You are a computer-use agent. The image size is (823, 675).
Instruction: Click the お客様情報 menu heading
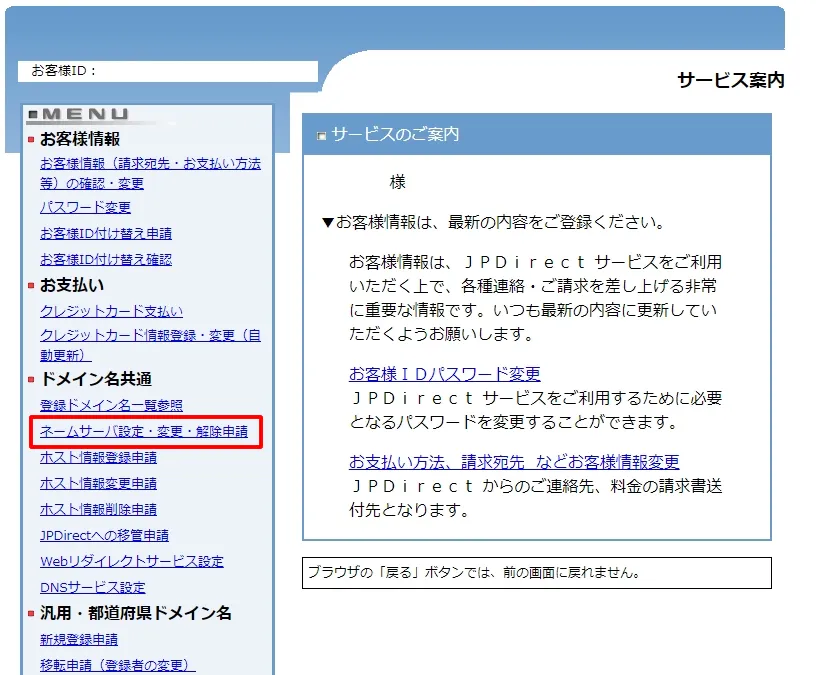(80, 139)
